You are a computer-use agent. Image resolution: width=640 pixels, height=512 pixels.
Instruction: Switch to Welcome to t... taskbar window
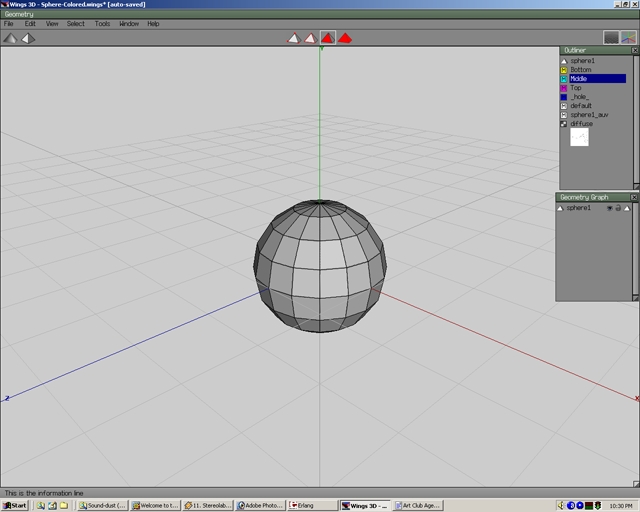tap(156, 505)
